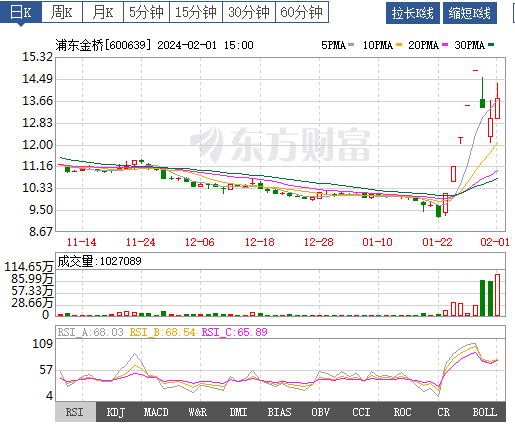
Task: Click the 12-18 date axis label
Action: pos(259,242)
